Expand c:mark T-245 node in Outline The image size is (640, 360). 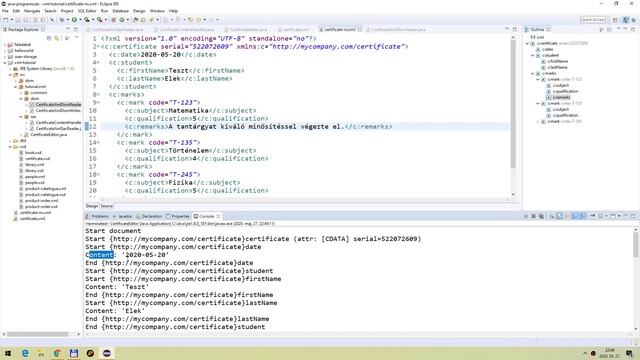pos(538,122)
